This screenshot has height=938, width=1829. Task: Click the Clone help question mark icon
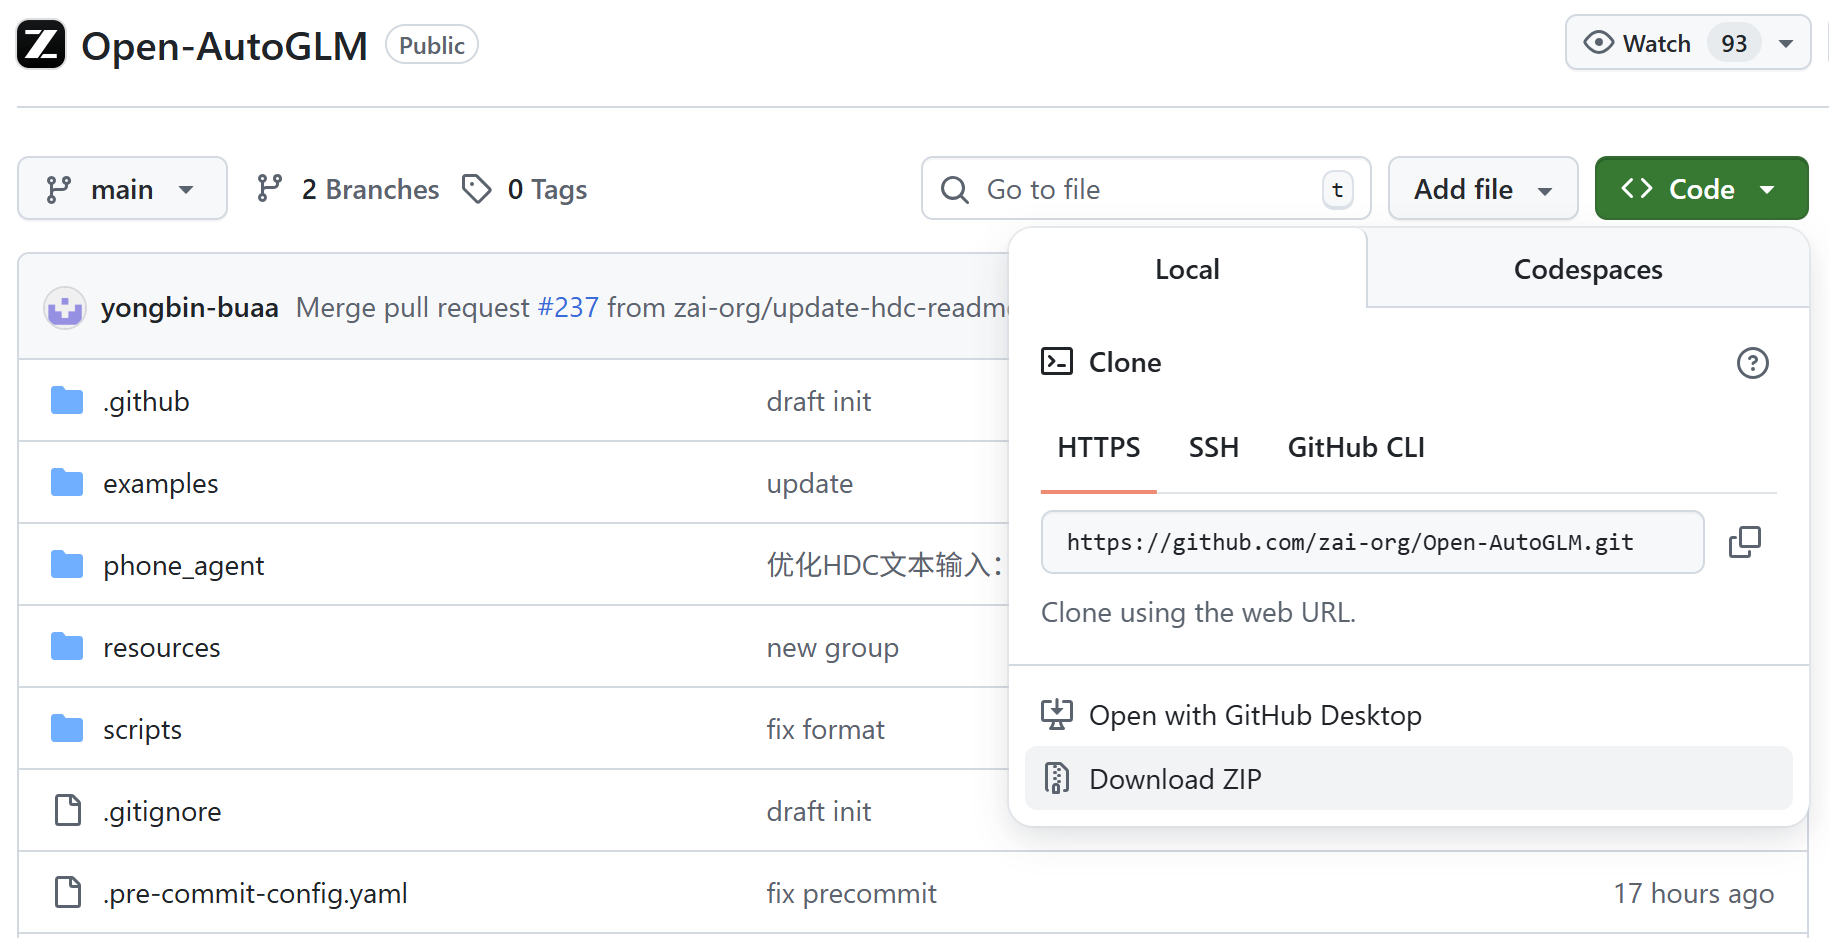click(1752, 363)
